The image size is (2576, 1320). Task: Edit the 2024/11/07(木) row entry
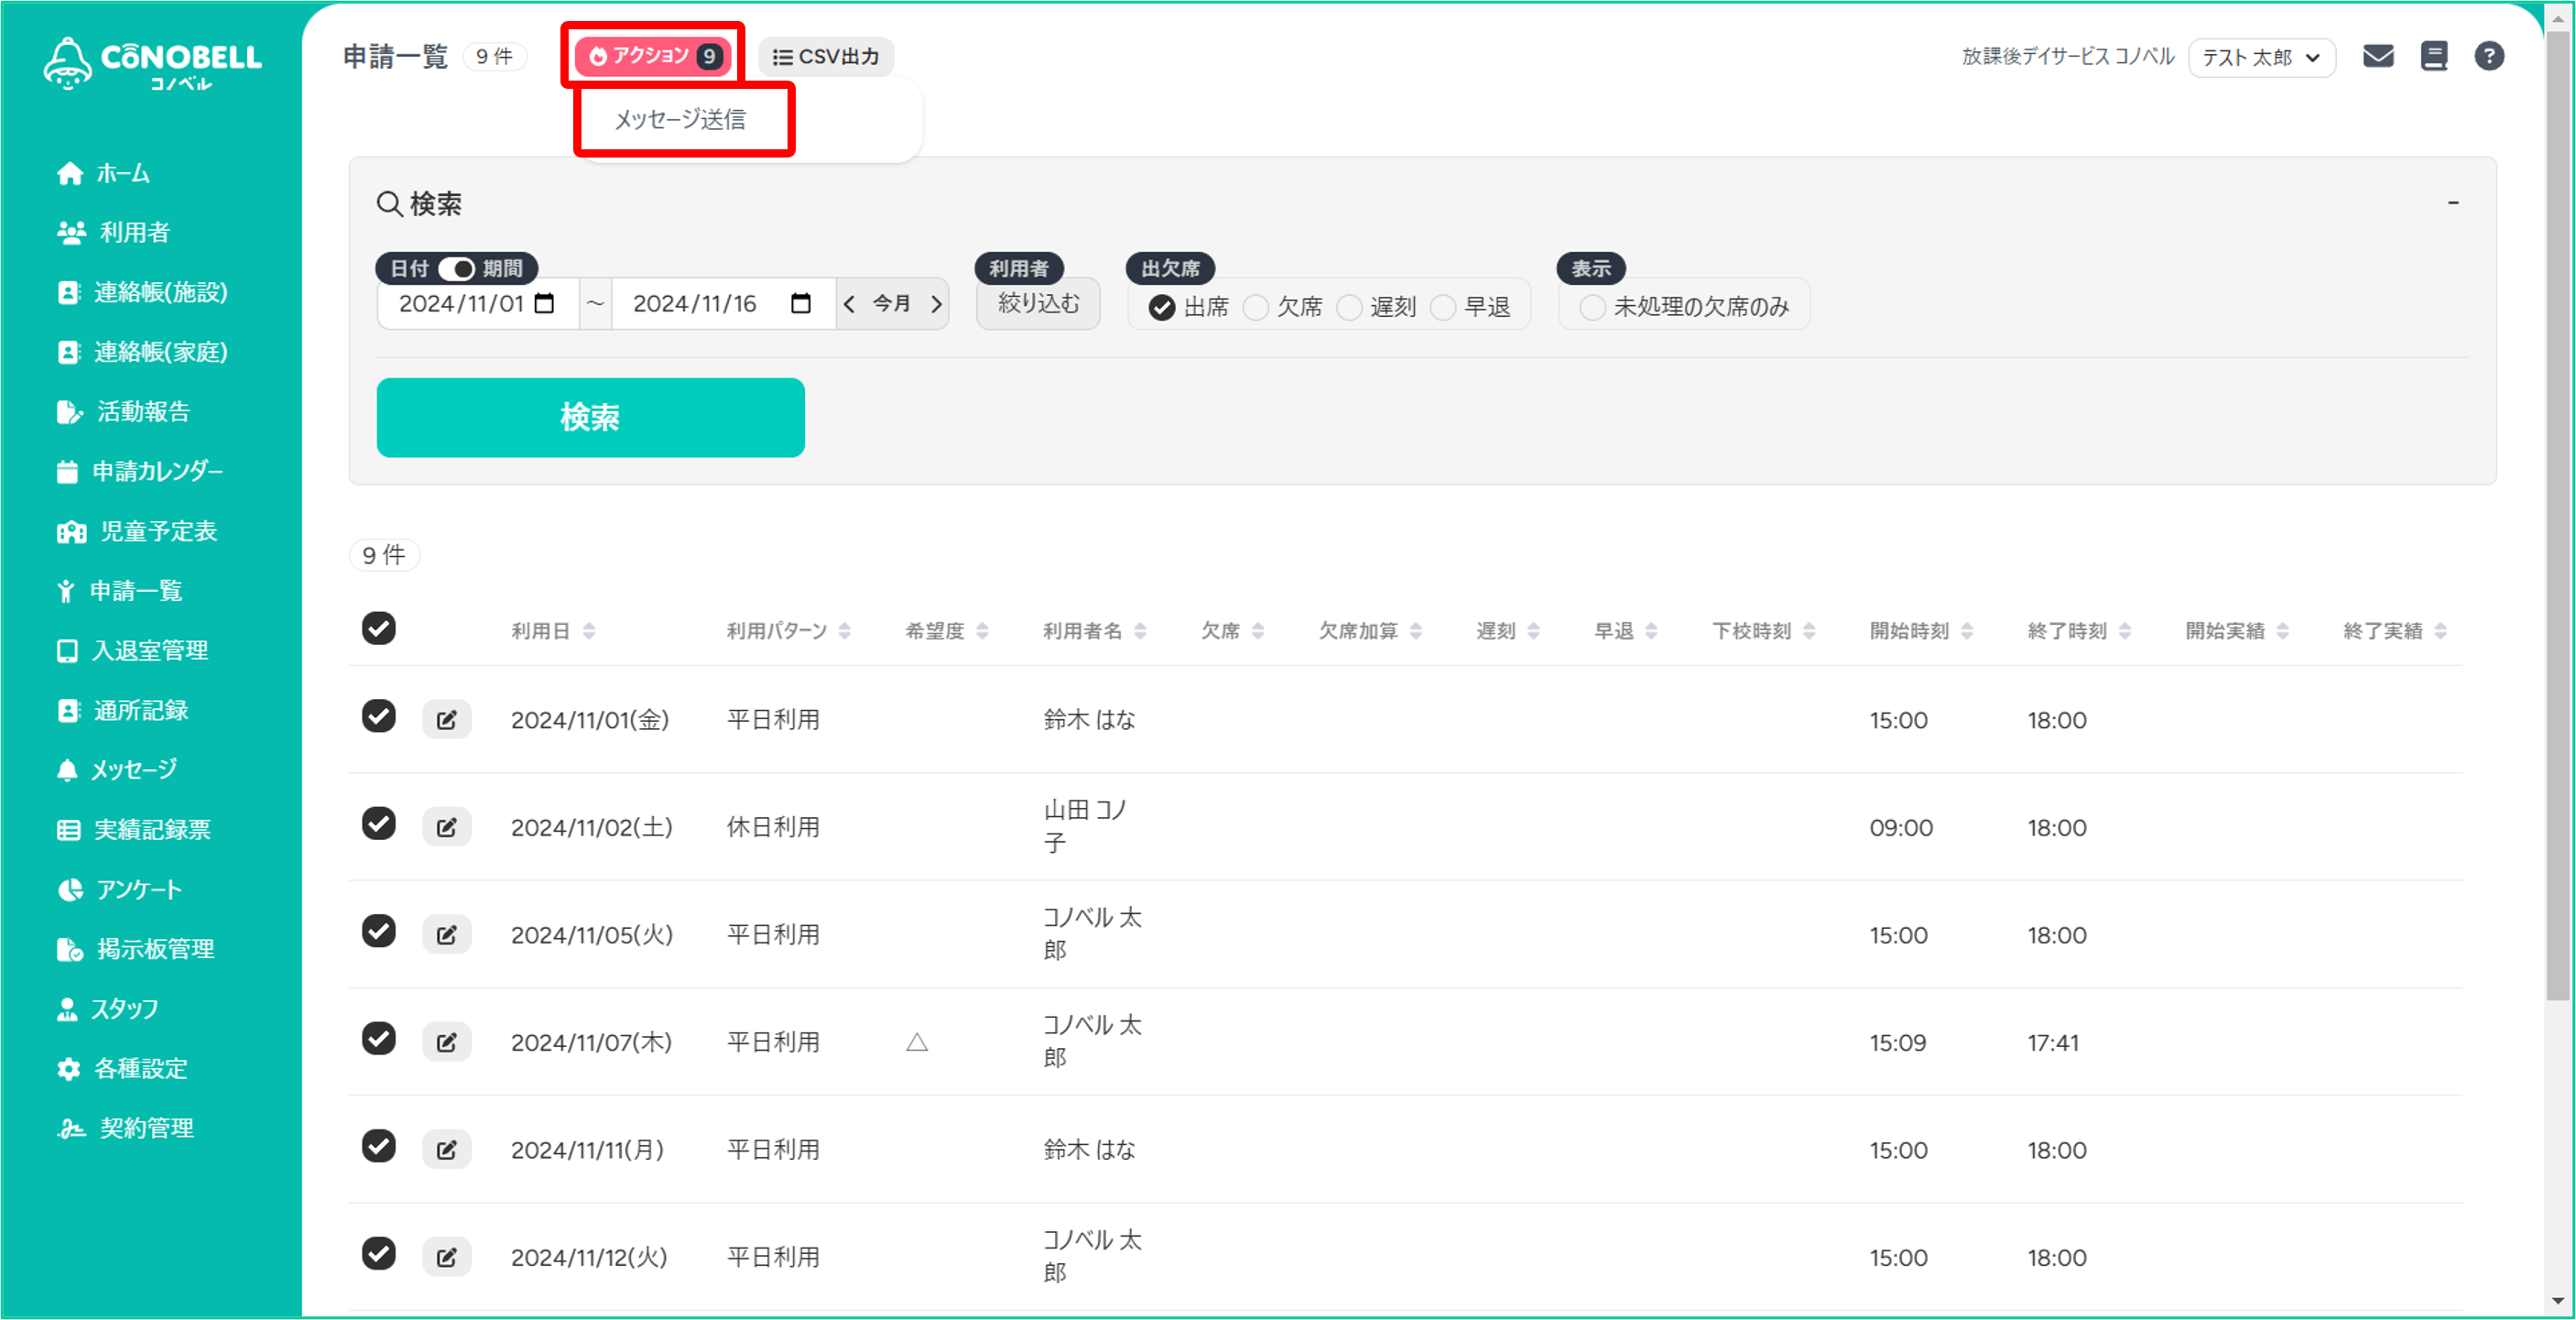click(x=446, y=1042)
